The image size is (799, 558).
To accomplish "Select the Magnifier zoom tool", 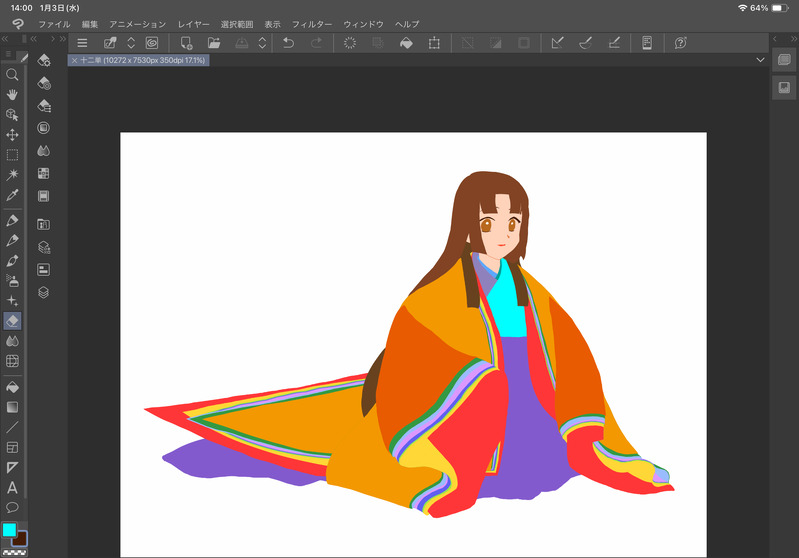I will click(12, 74).
